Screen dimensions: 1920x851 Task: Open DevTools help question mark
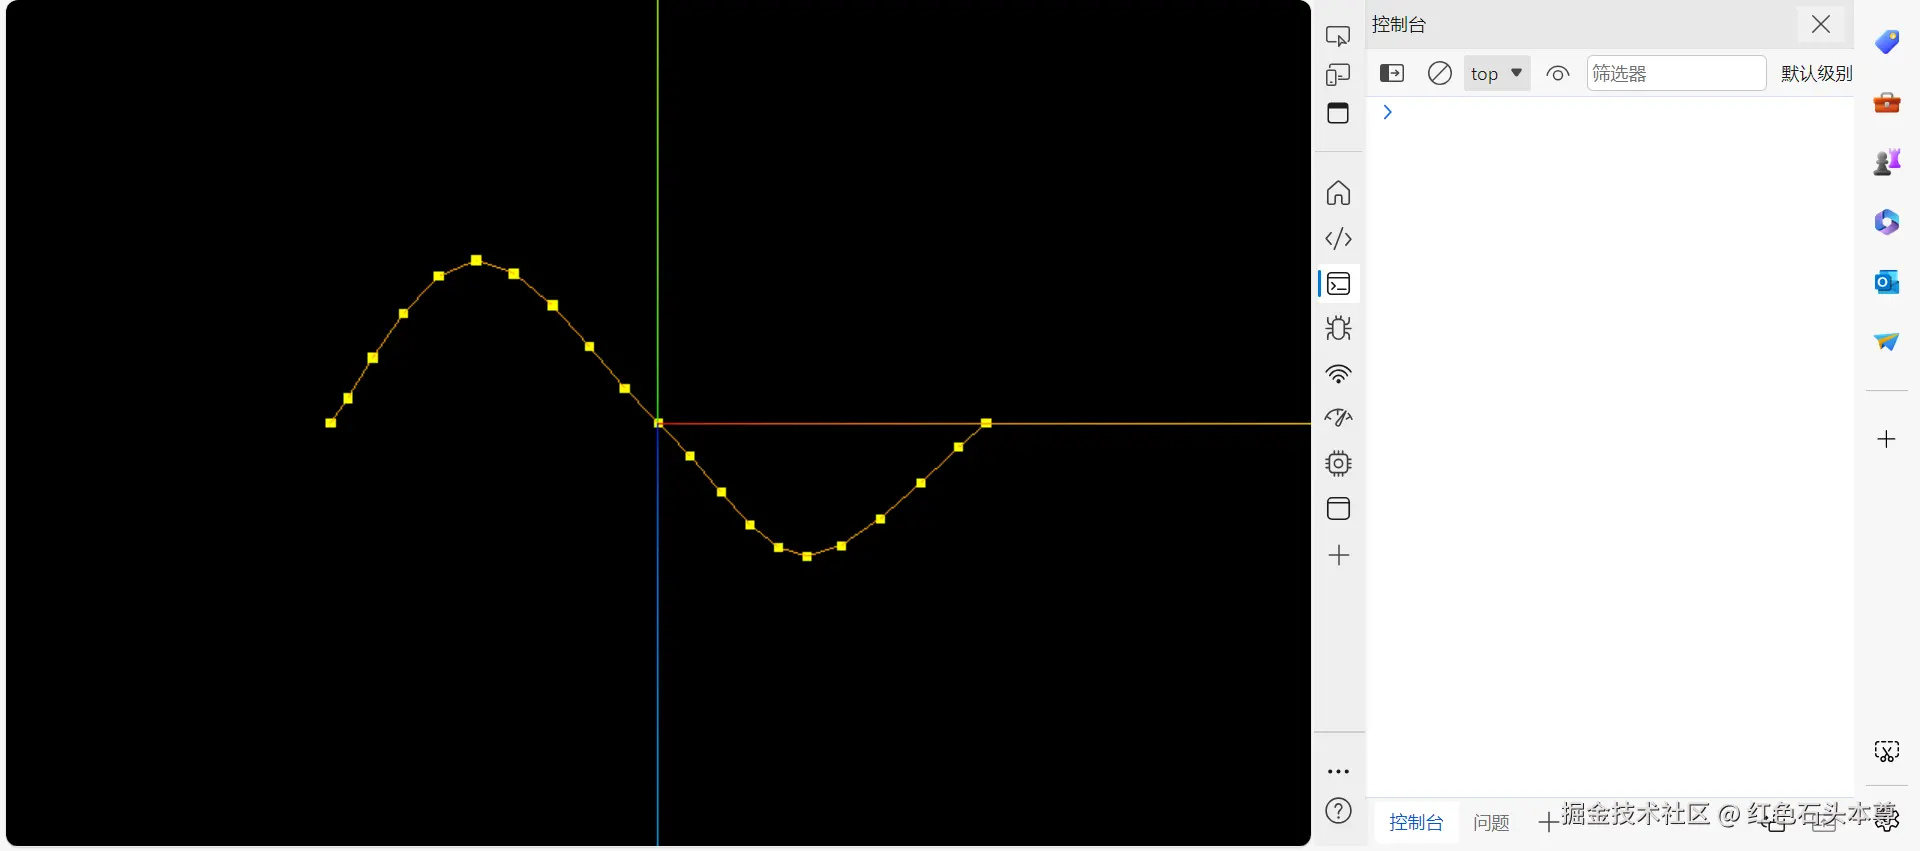(1338, 811)
